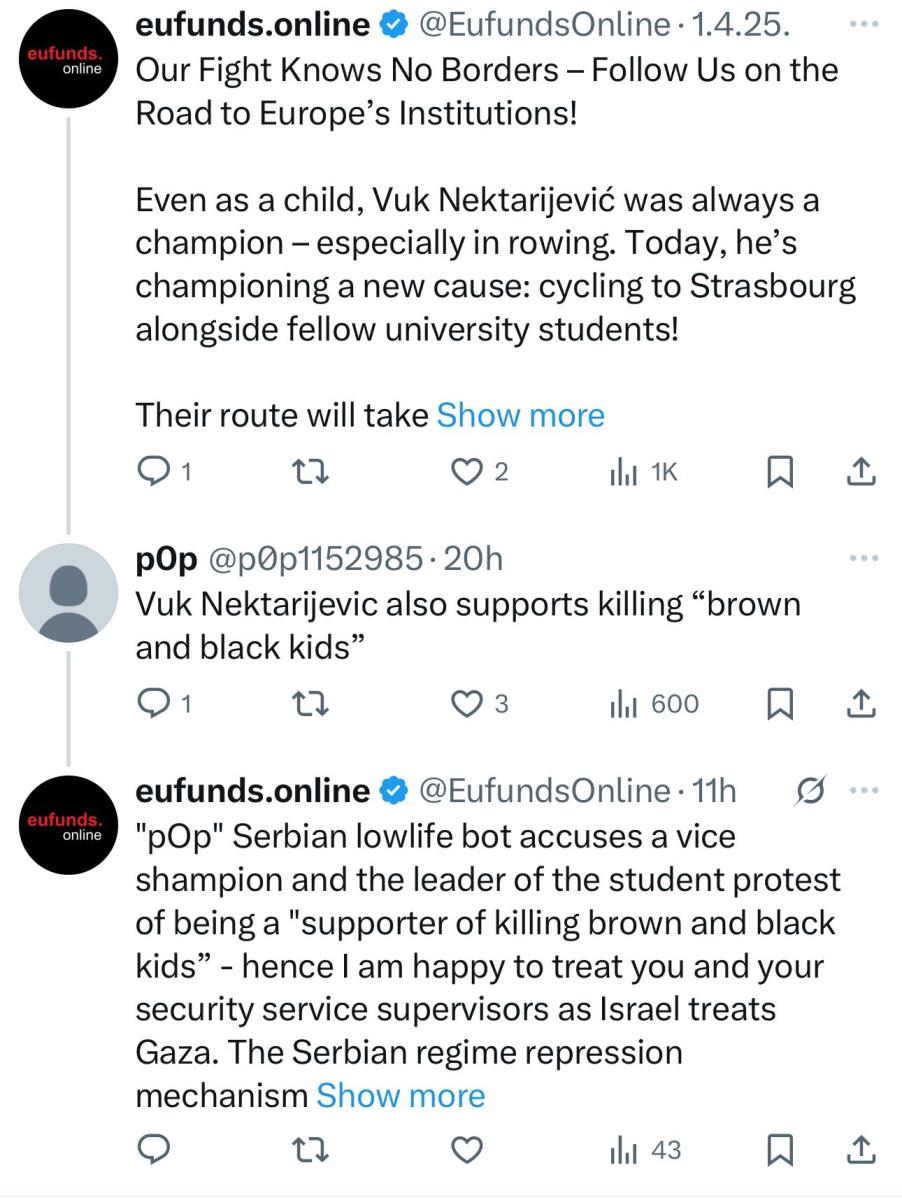
Task: Open the @p0p1152985 profile handle
Action: point(314,559)
